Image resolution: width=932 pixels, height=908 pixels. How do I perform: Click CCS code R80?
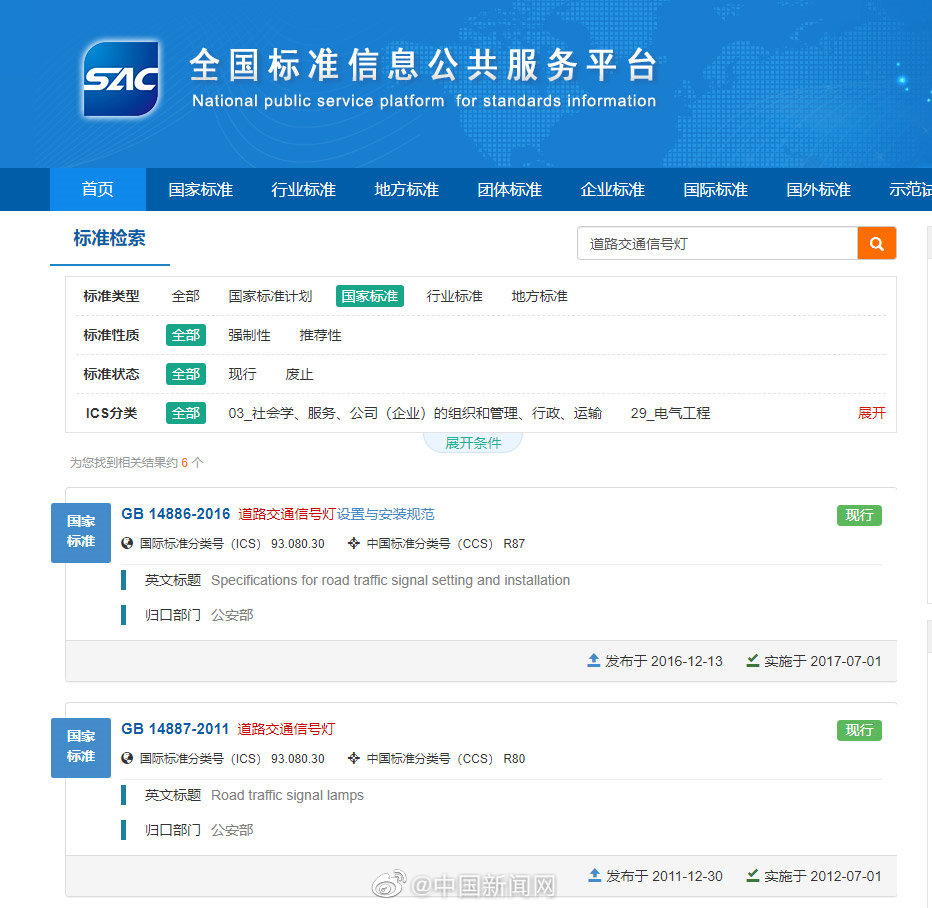click(x=514, y=759)
